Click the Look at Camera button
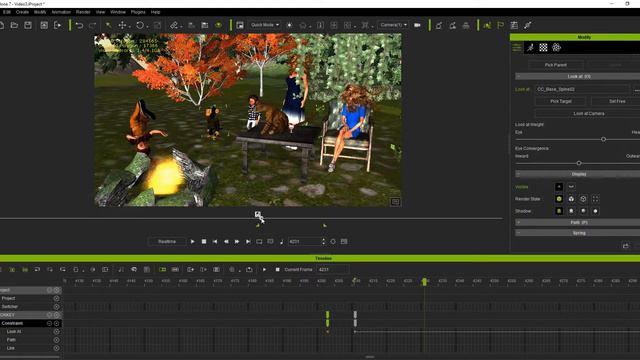The width and height of the screenshot is (640, 360). pos(589,113)
